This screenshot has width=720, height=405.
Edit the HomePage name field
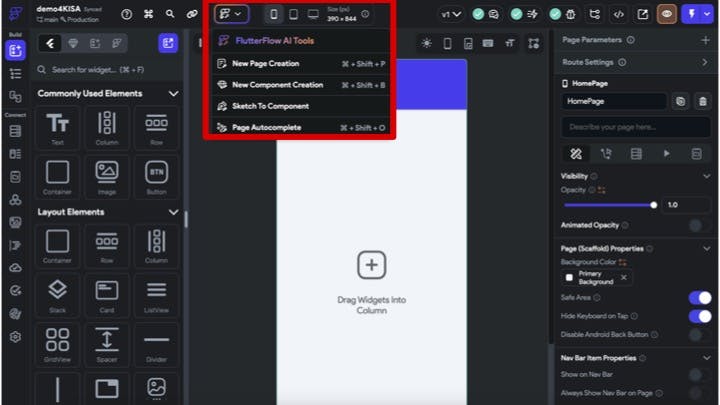613,101
